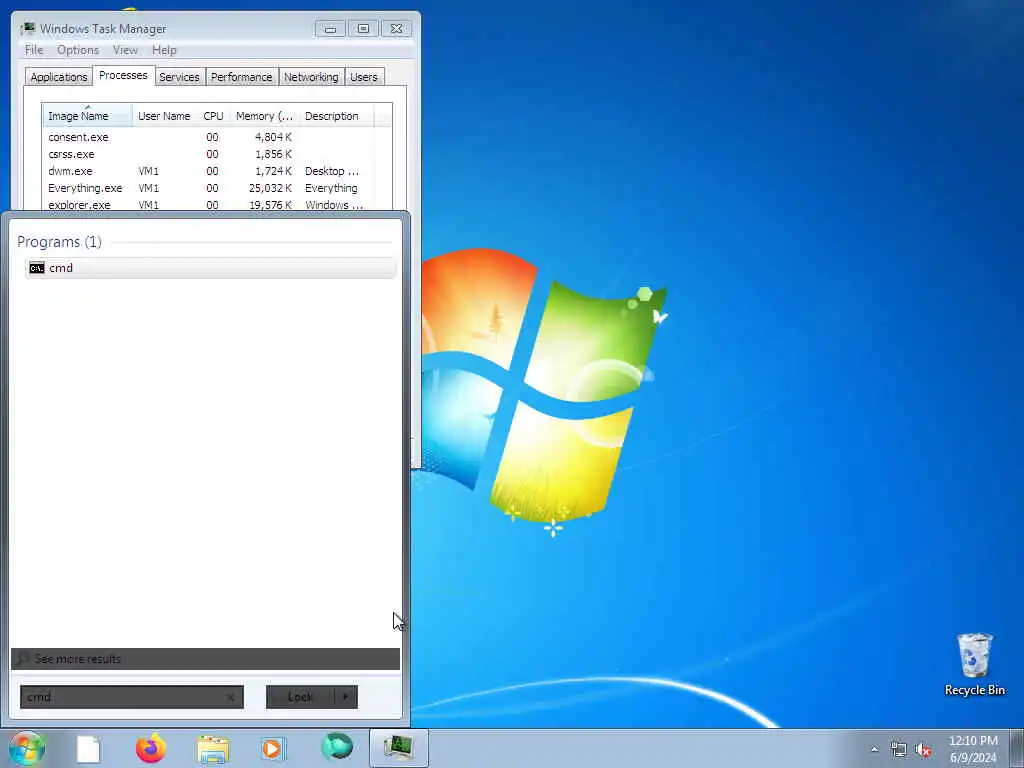Open the Help menu in Task Manager
The image size is (1024, 768).
click(165, 50)
